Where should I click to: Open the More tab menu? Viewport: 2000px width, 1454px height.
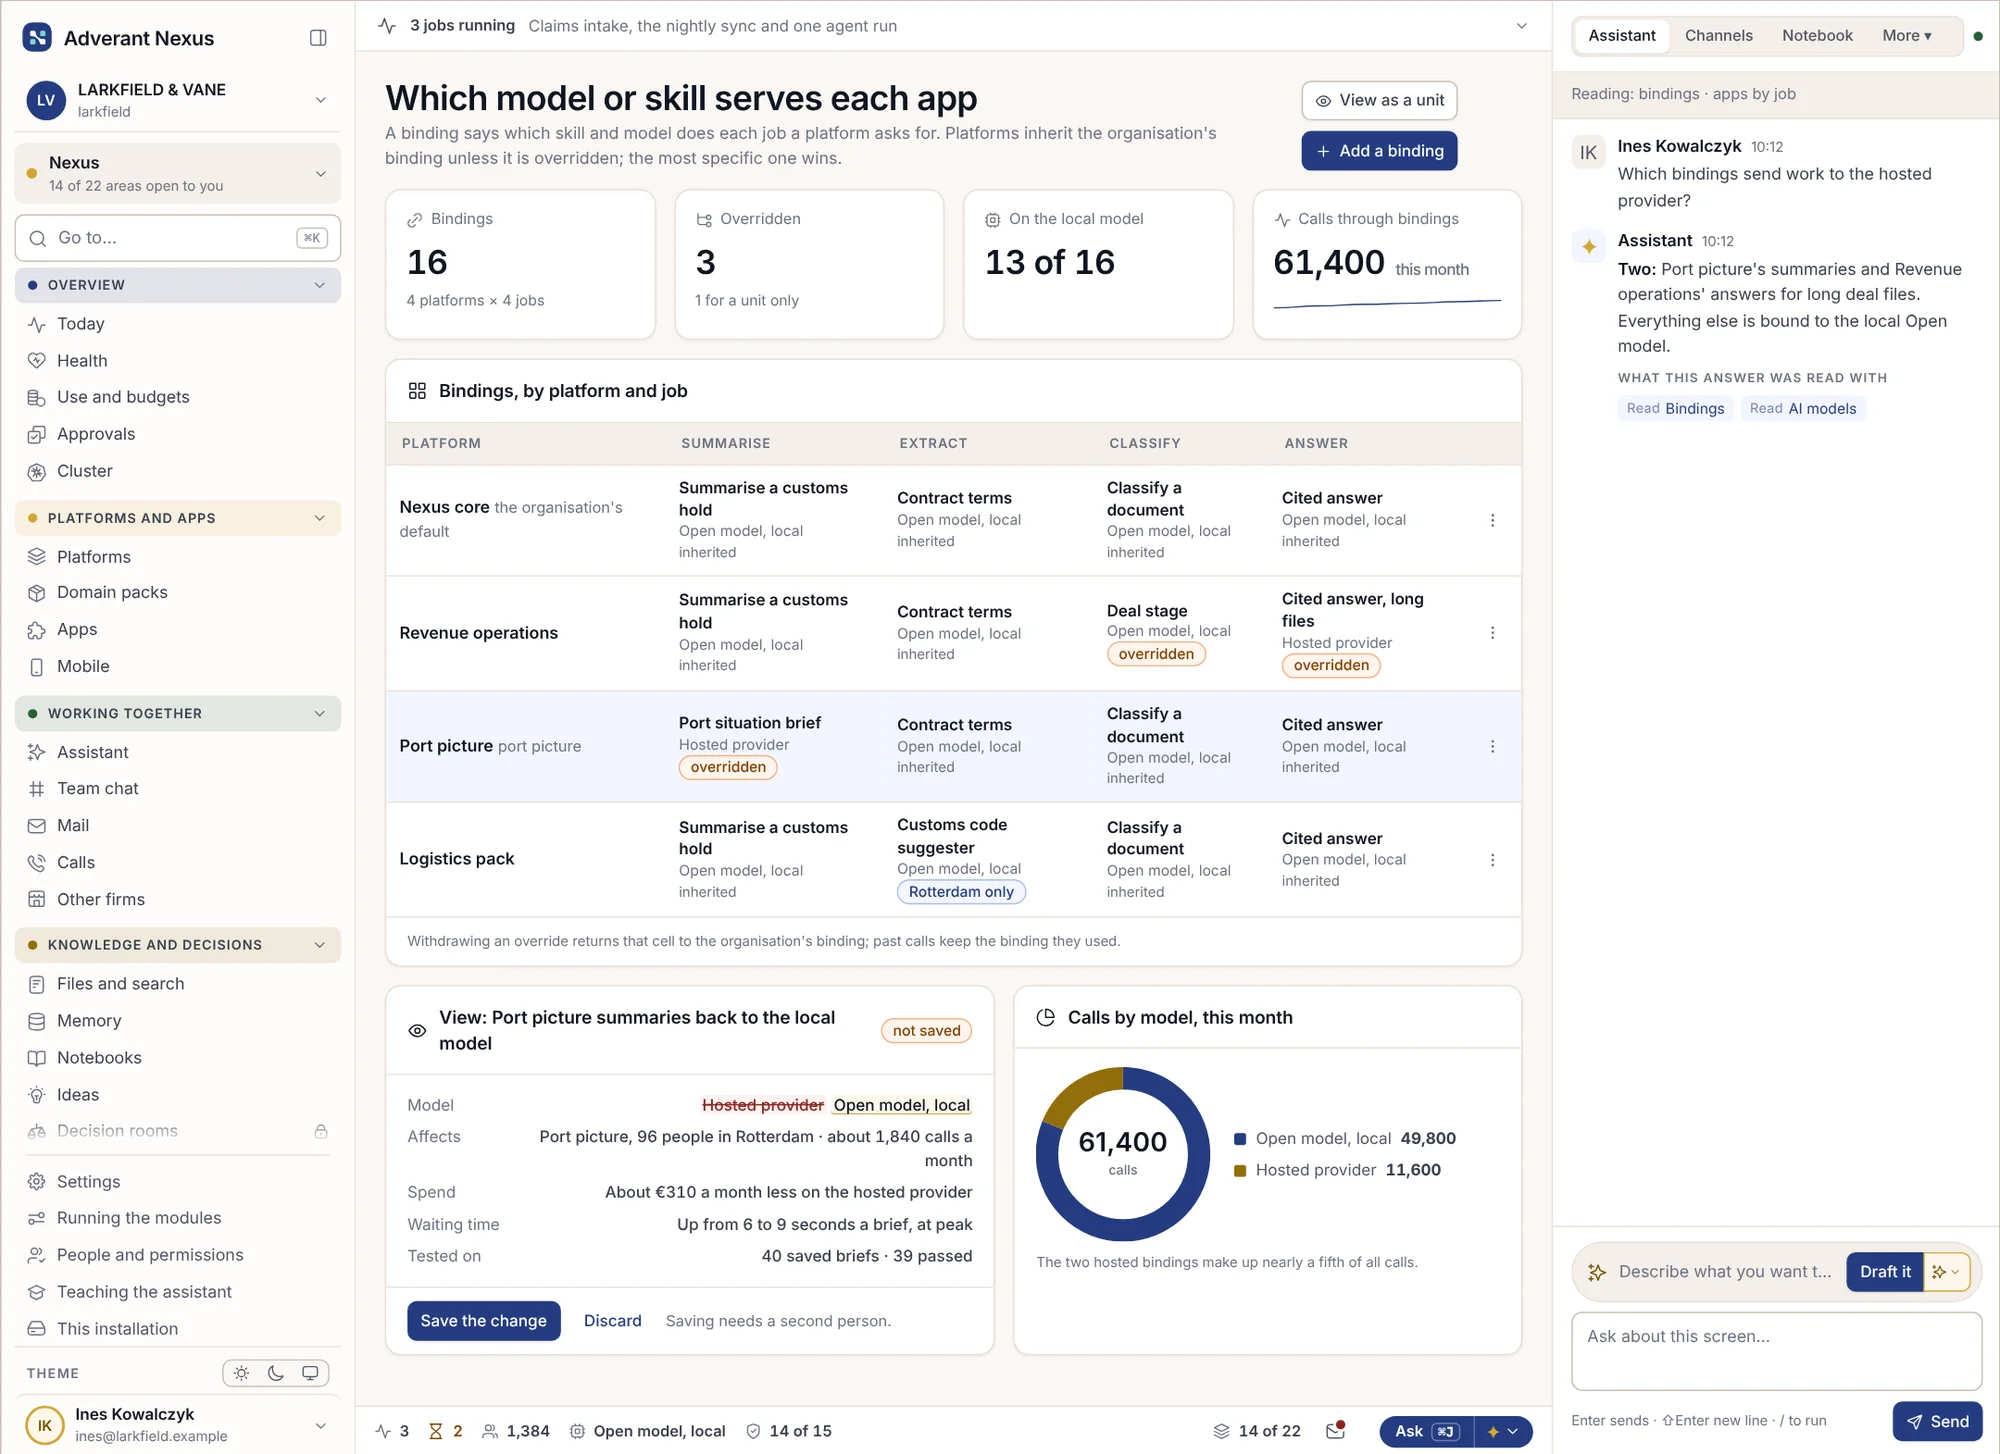(x=1907, y=35)
